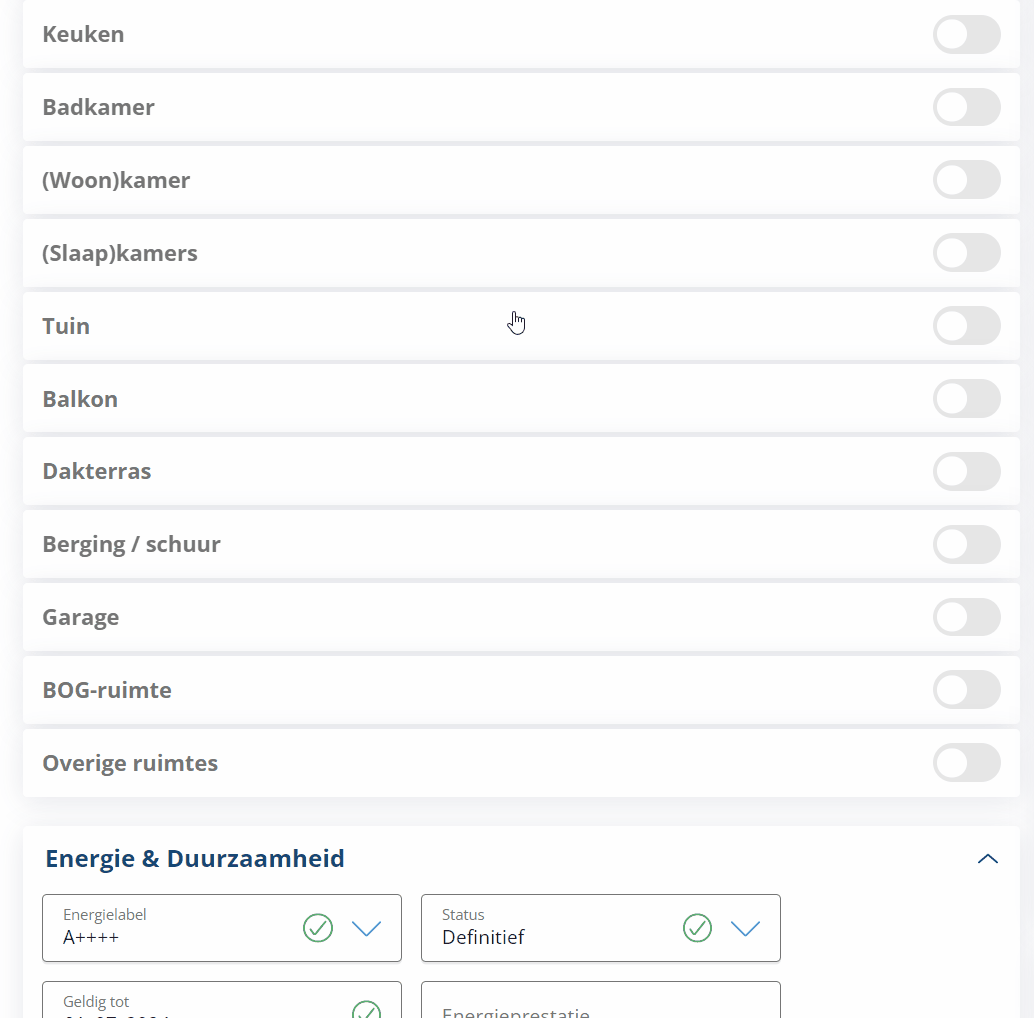Viewport: 1034px width, 1018px height.
Task: Turn on the Badkamer toggle
Action: [x=966, y=107]
